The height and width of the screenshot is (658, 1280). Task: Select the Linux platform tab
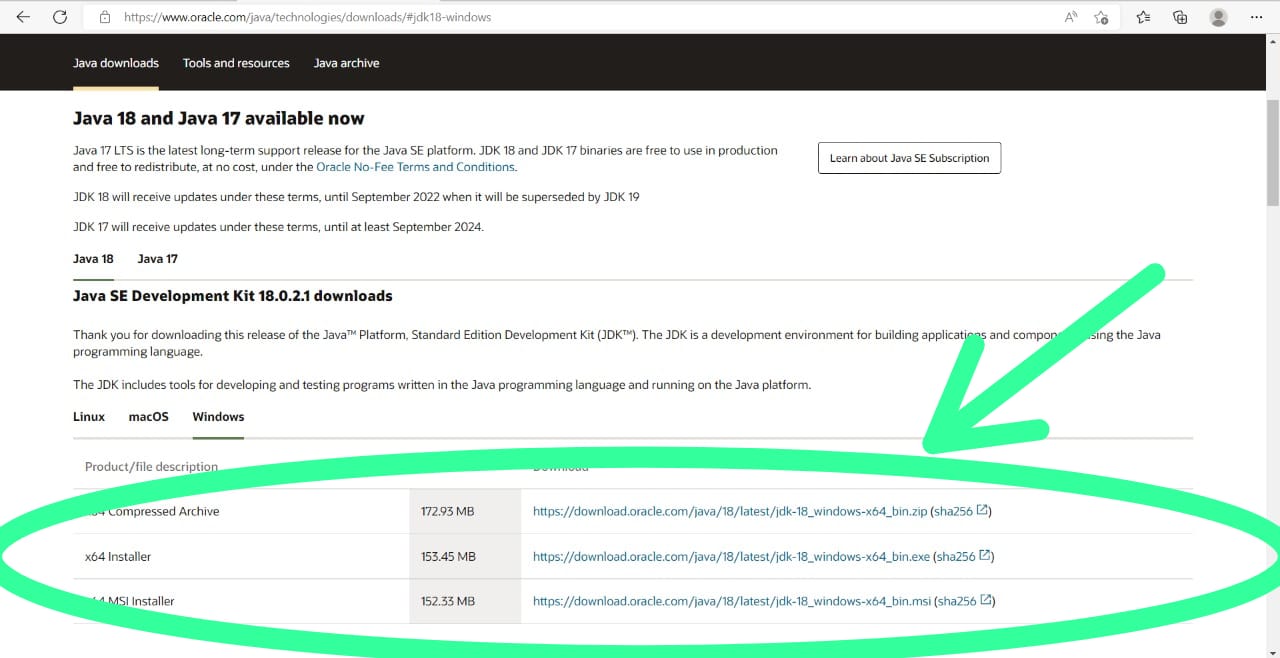(89, 417)
